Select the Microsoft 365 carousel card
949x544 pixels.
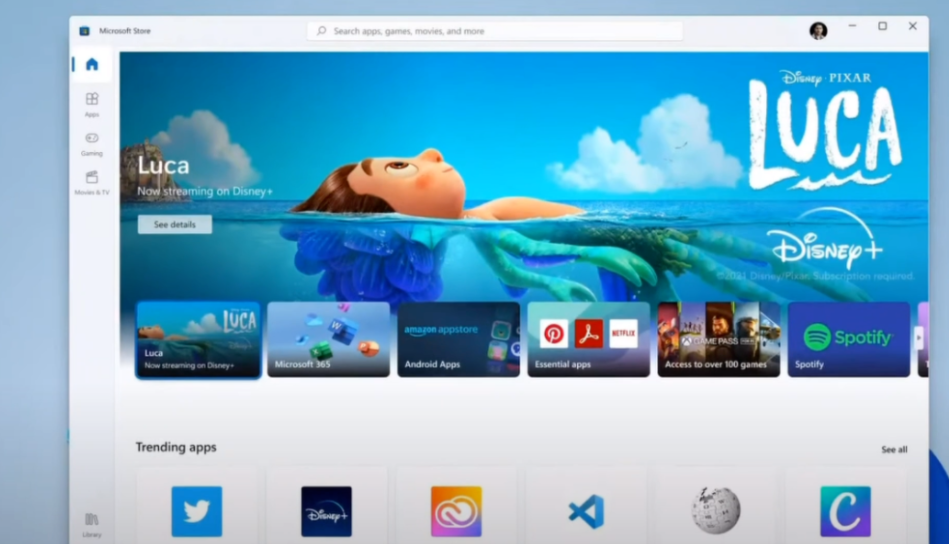(x=329, y=339)
